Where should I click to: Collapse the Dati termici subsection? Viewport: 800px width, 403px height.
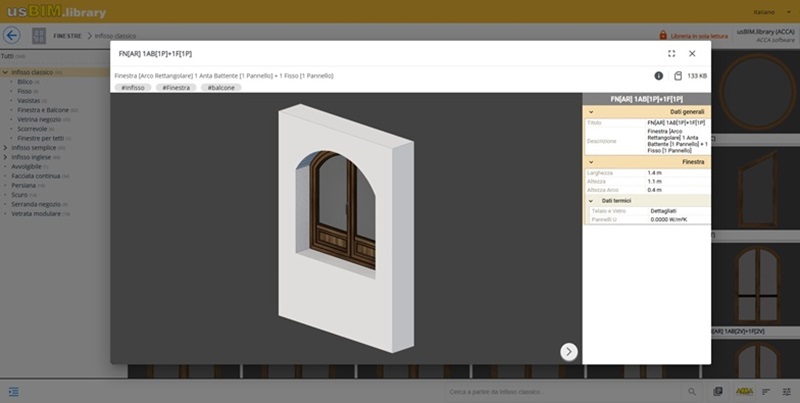pyautogui.click(x=591, y=200)
